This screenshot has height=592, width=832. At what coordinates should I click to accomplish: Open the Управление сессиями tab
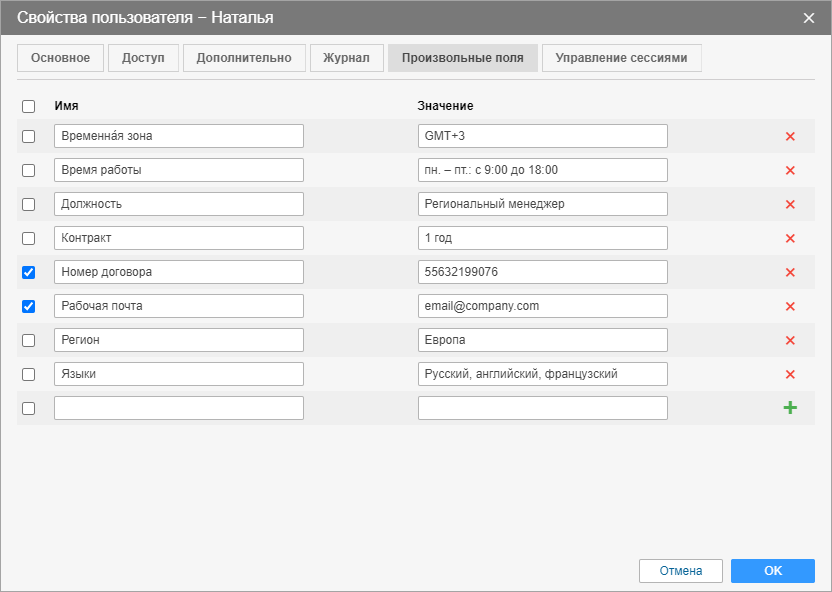click(621, 58)
